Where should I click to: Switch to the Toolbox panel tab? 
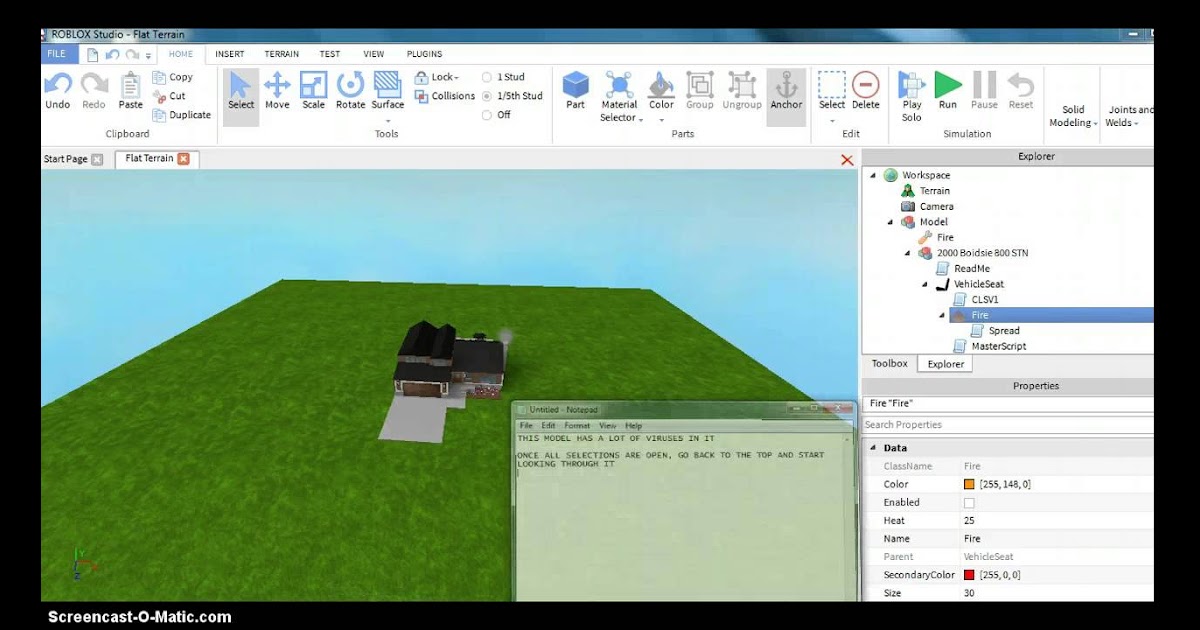click(x=889, y=364)
